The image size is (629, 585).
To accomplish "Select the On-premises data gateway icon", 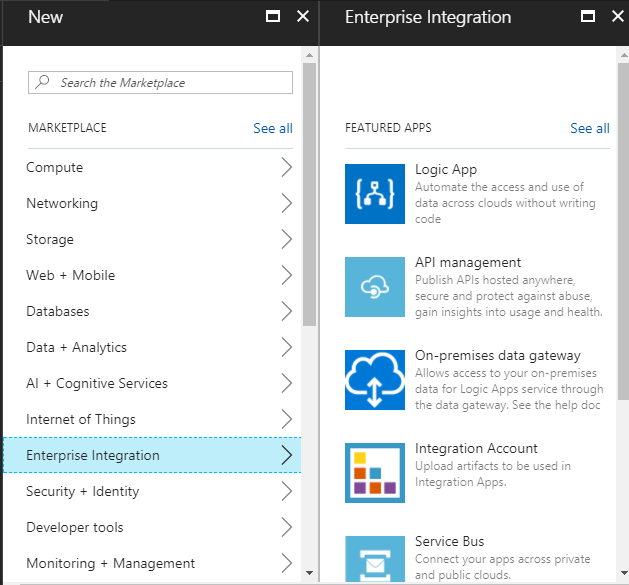I will 375,380.
